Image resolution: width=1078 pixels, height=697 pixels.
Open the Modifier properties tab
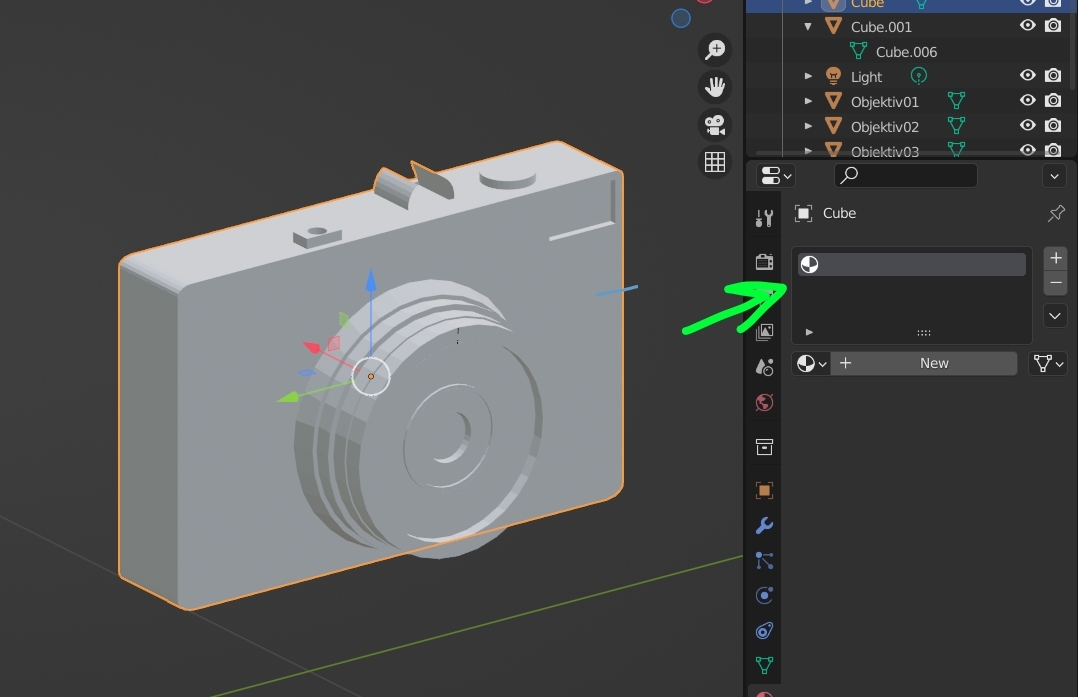pyautogui.click(x=764, y=525)
